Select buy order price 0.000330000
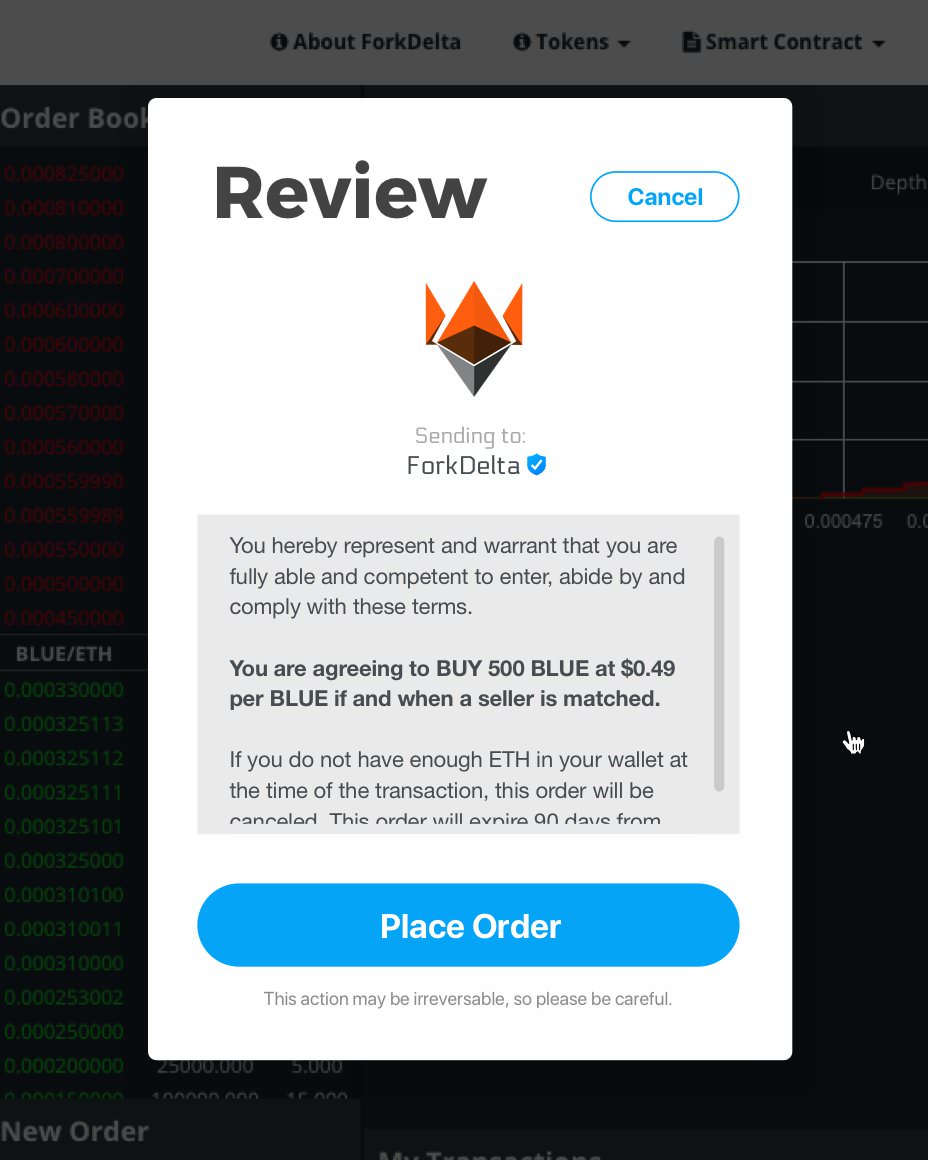 click(64, 690)
